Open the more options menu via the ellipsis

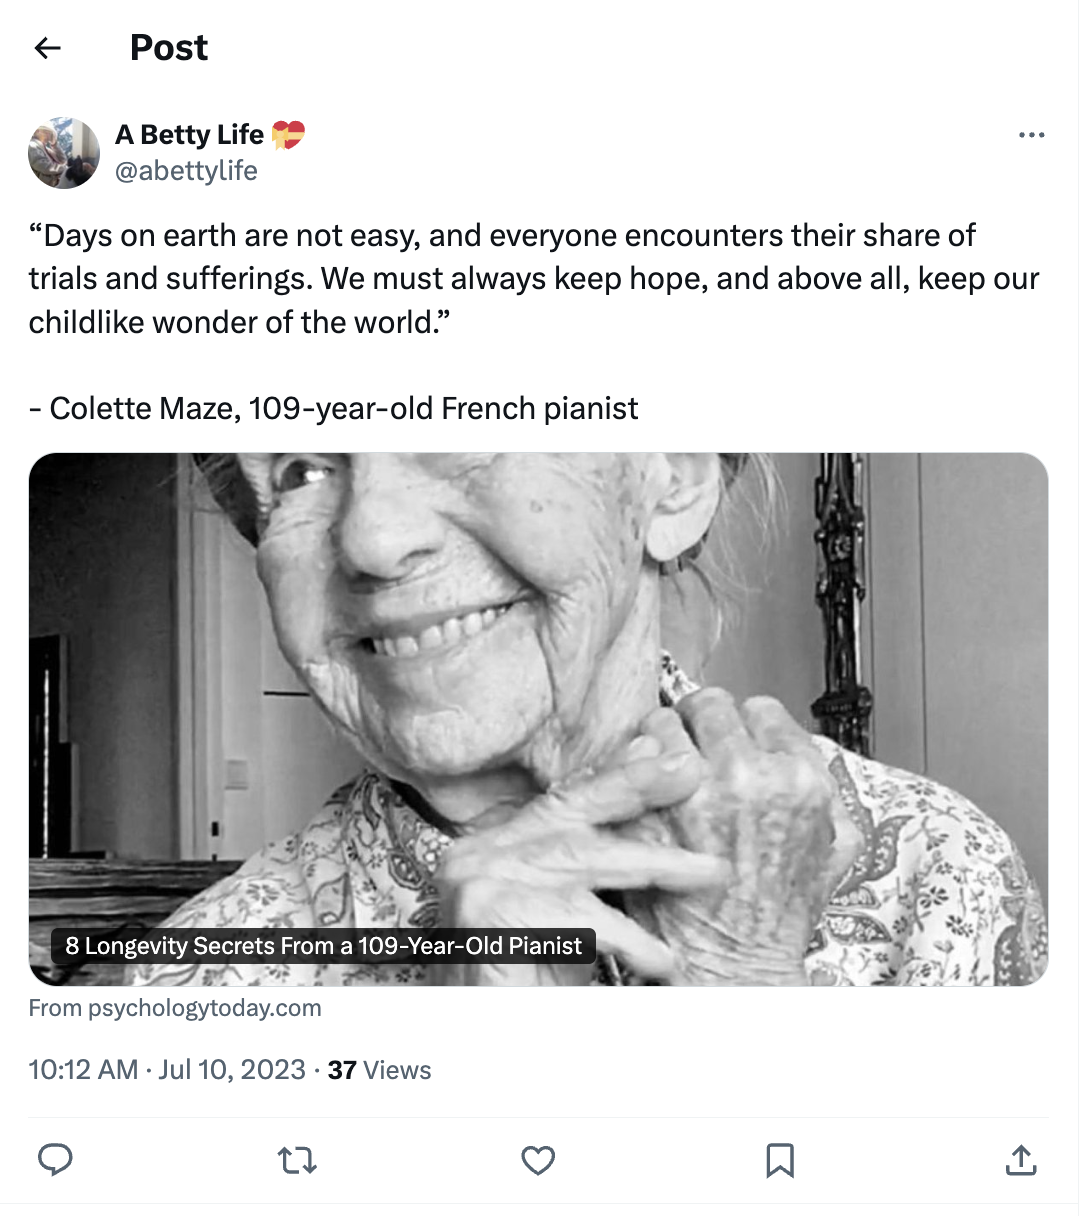pos(1031,134)
